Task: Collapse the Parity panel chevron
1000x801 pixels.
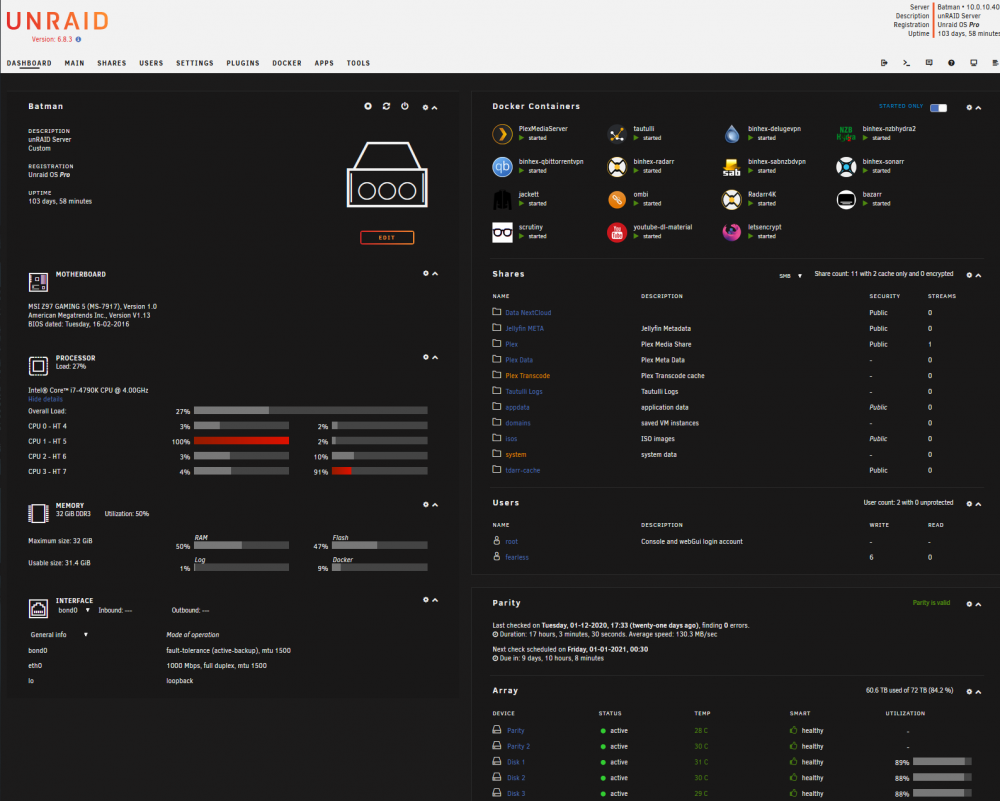Action: 978,604
